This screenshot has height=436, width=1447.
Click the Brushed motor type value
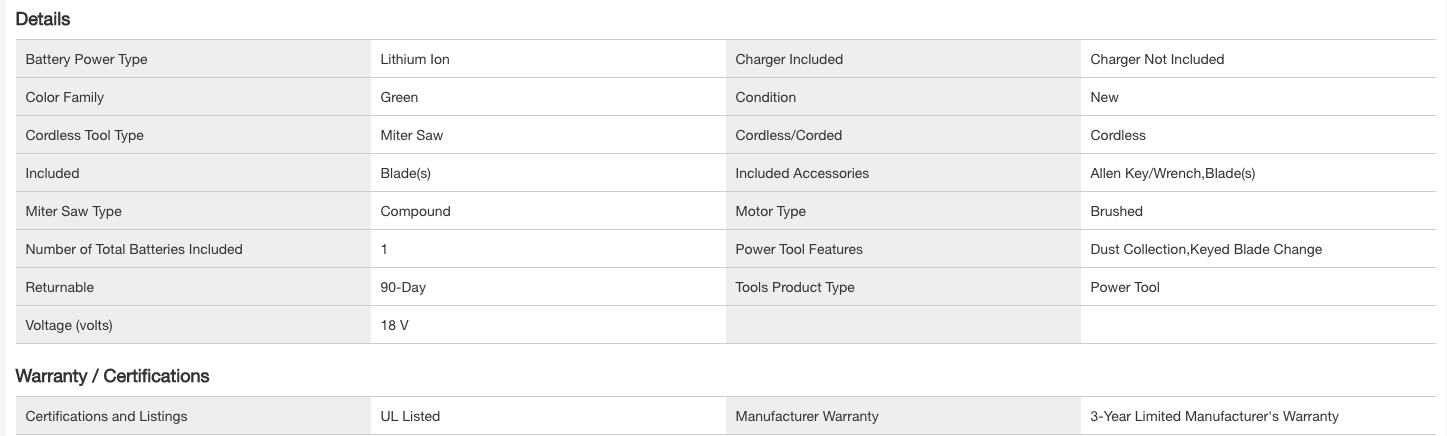tap(1116, 211)
